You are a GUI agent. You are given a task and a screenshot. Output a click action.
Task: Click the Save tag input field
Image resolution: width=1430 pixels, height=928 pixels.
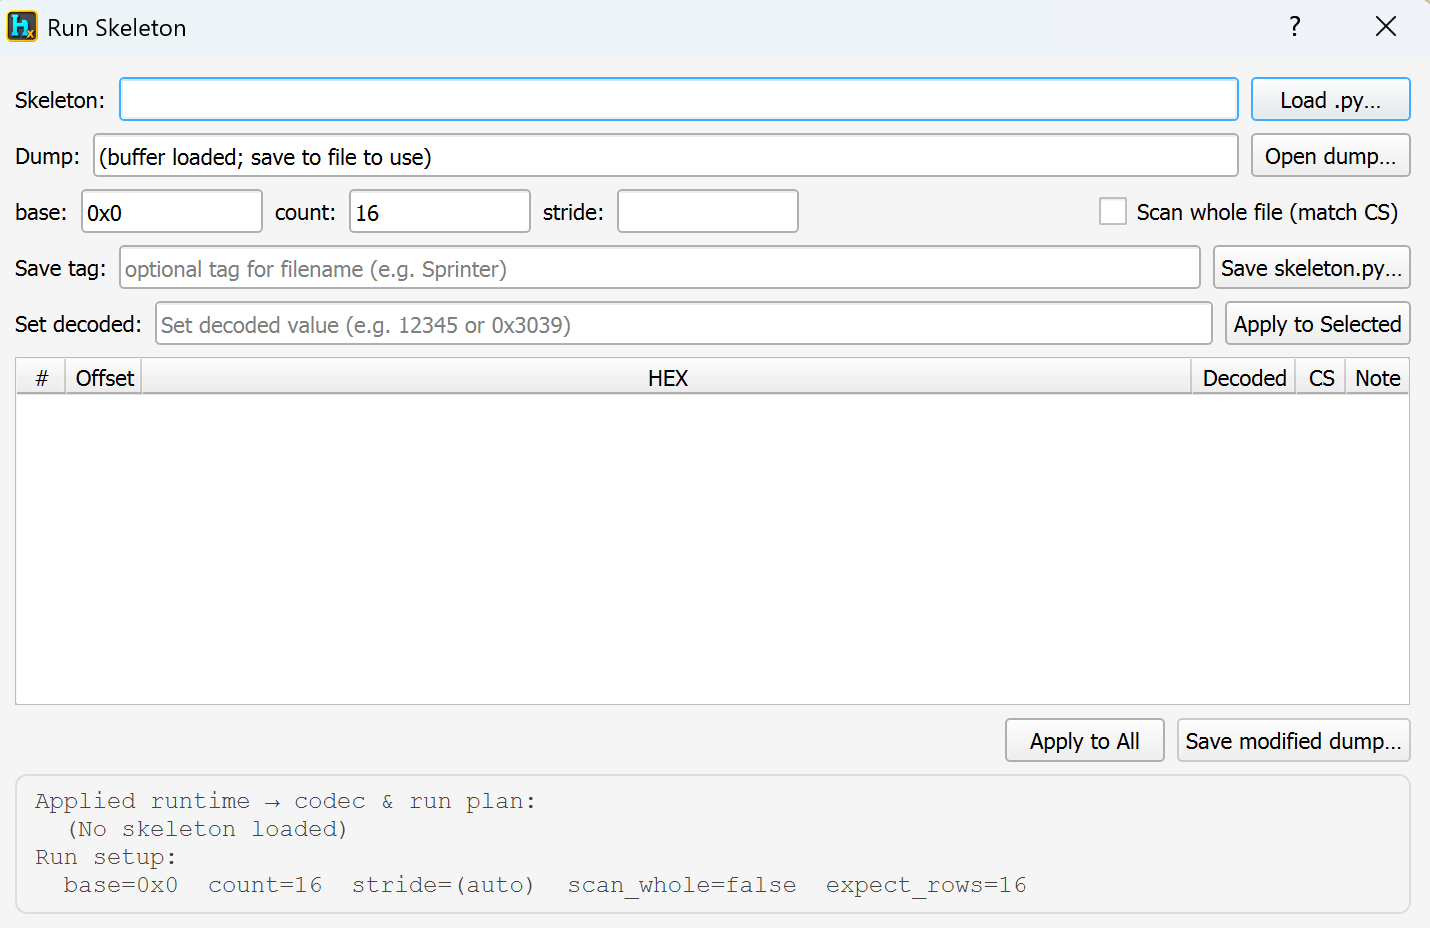(x=660, y=267)
